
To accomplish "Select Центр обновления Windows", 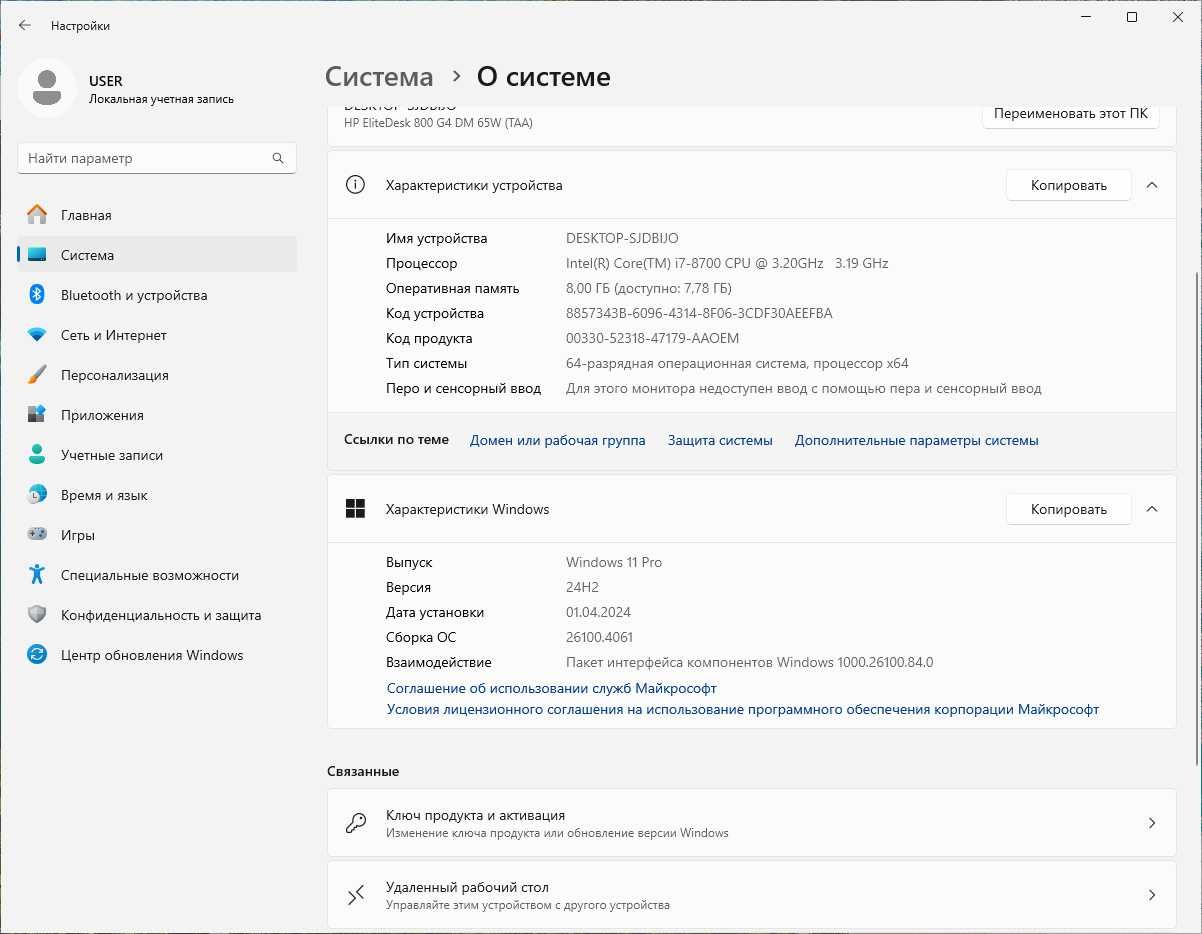I will point(157,655).
